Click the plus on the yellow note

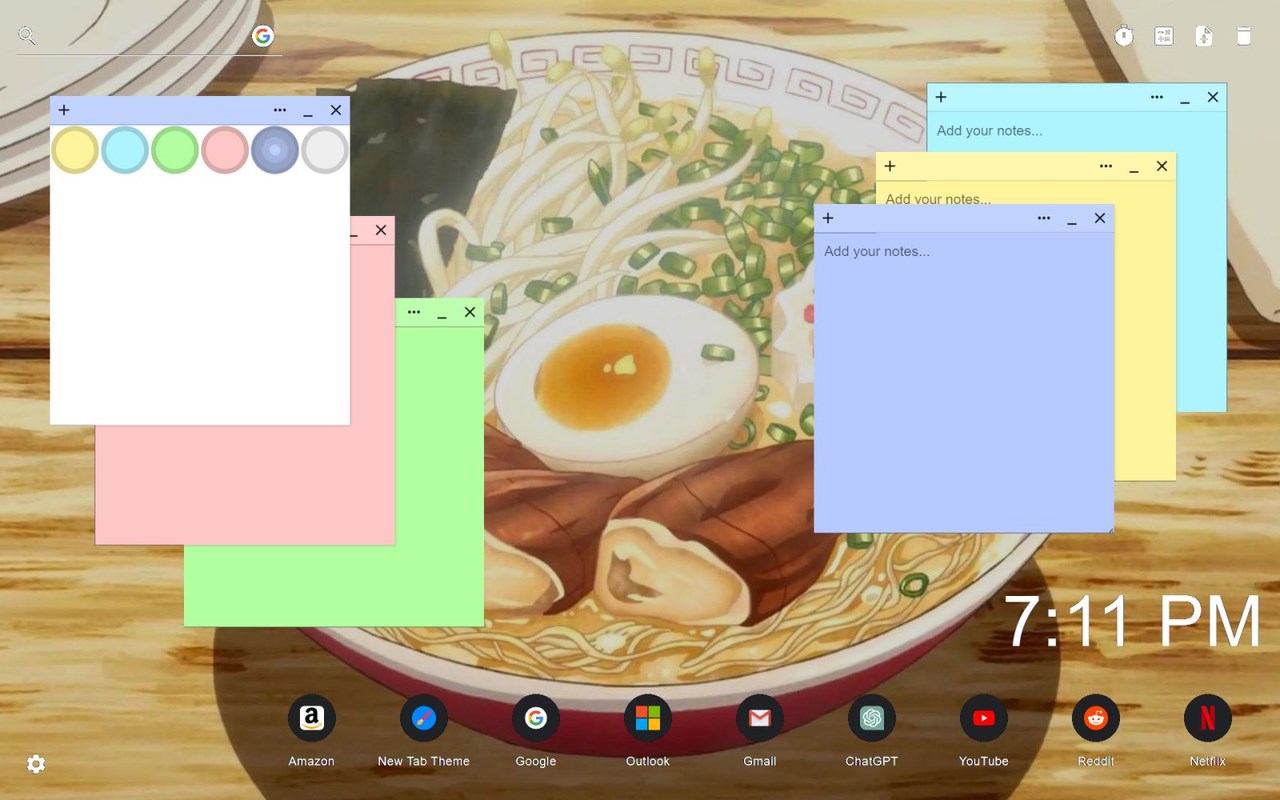pos(890,166)
